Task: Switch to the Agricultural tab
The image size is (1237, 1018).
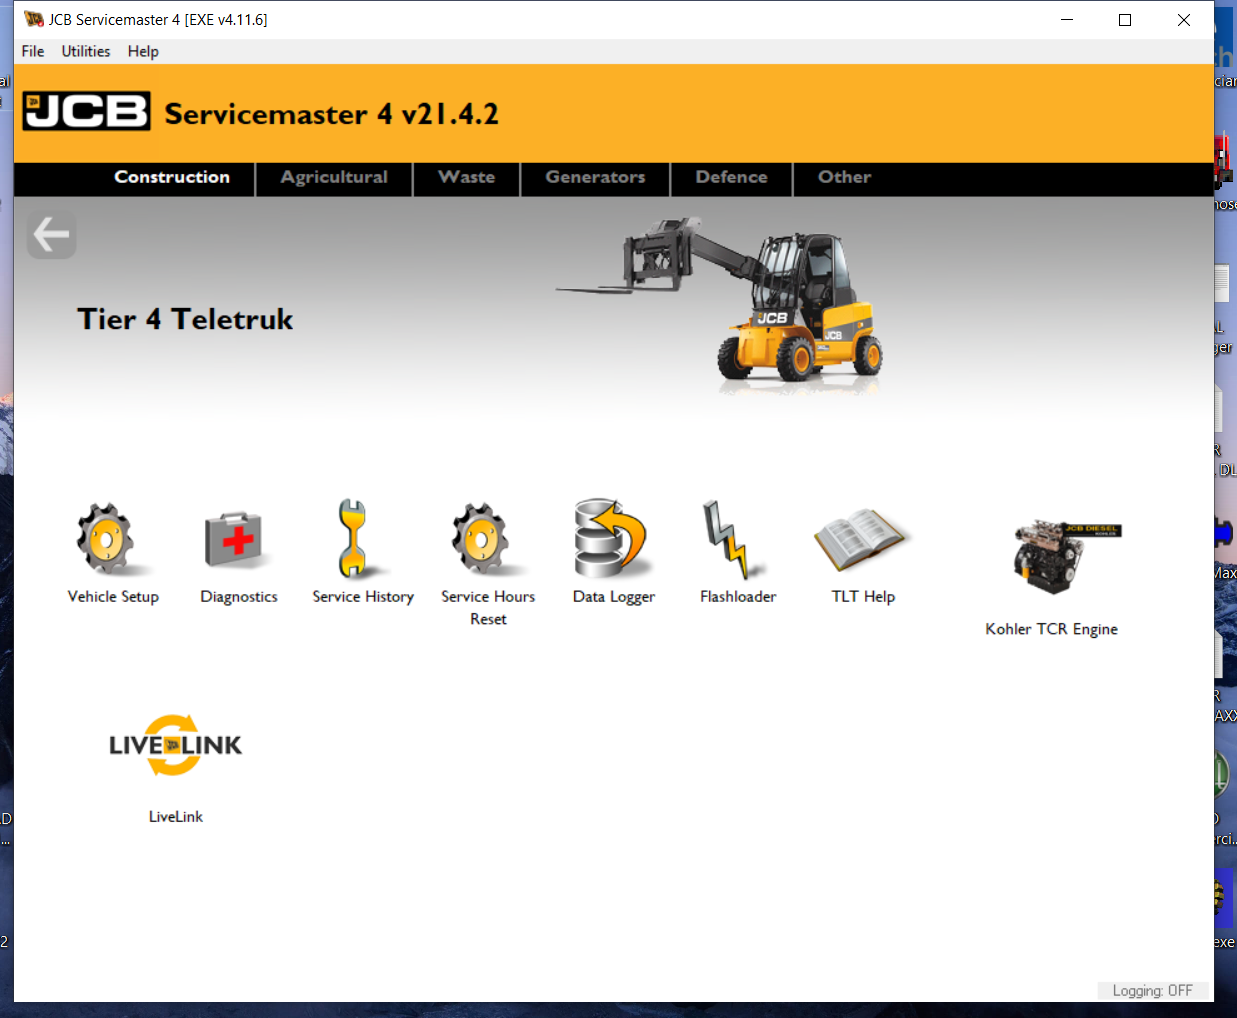Action: (x=334, y=178)
